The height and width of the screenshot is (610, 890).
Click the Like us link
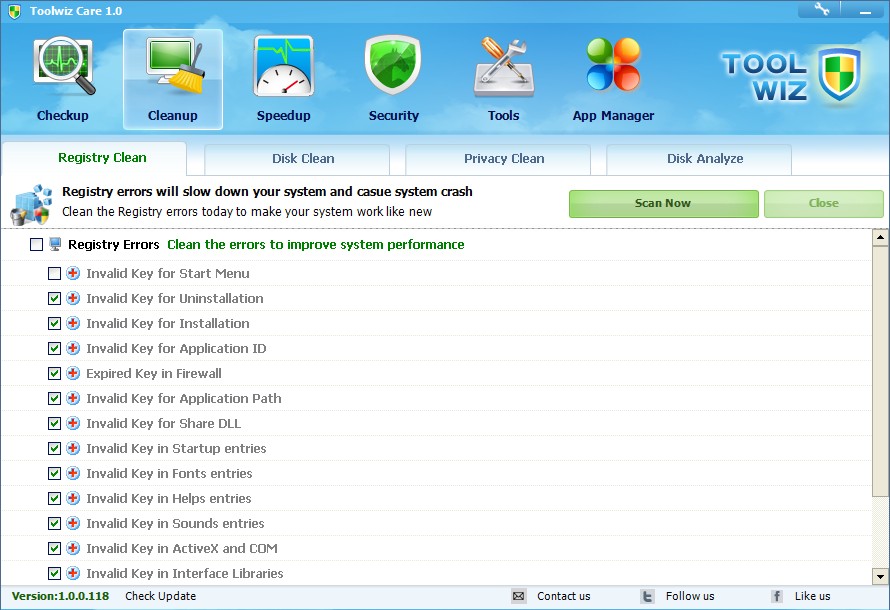pos(812,596)
